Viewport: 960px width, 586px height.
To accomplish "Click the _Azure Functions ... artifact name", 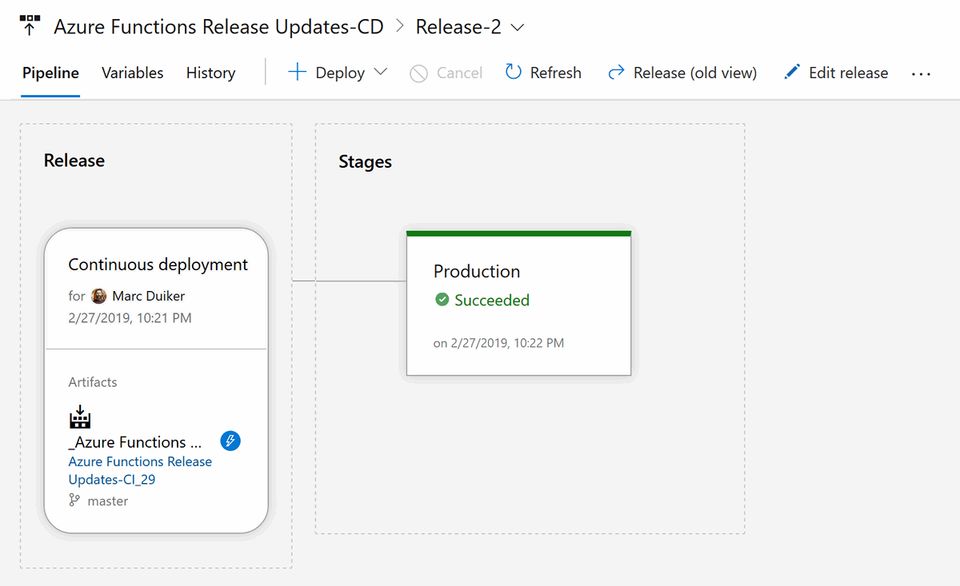I will pos(135,442).
